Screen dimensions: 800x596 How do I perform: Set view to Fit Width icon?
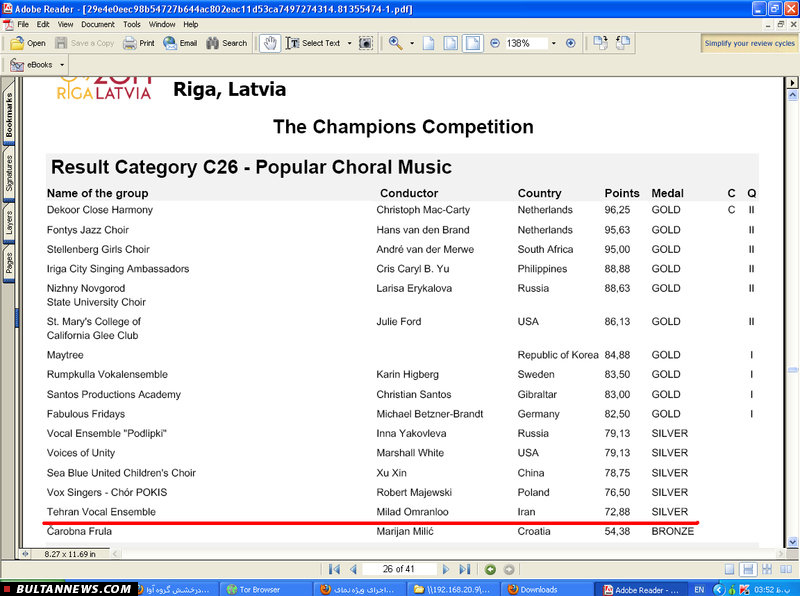[473, 43]
